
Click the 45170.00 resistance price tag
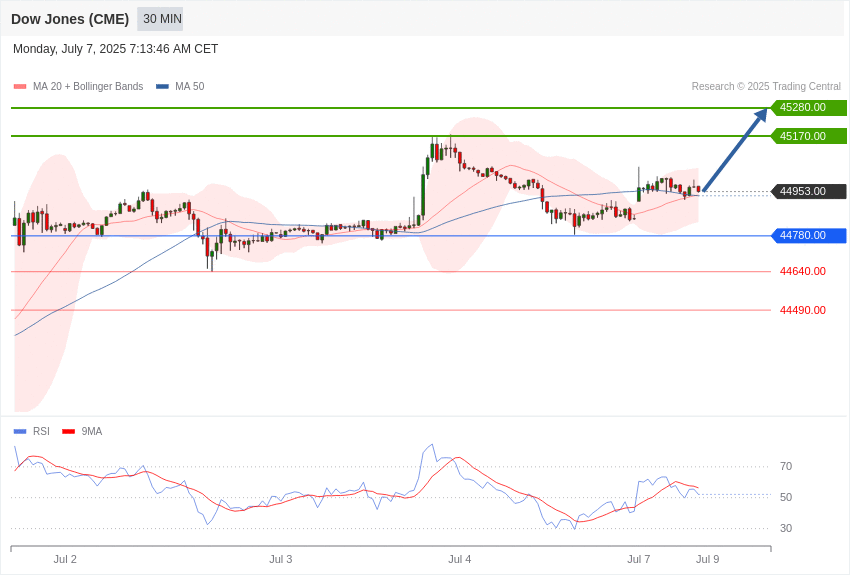click(x=809, y=137)
